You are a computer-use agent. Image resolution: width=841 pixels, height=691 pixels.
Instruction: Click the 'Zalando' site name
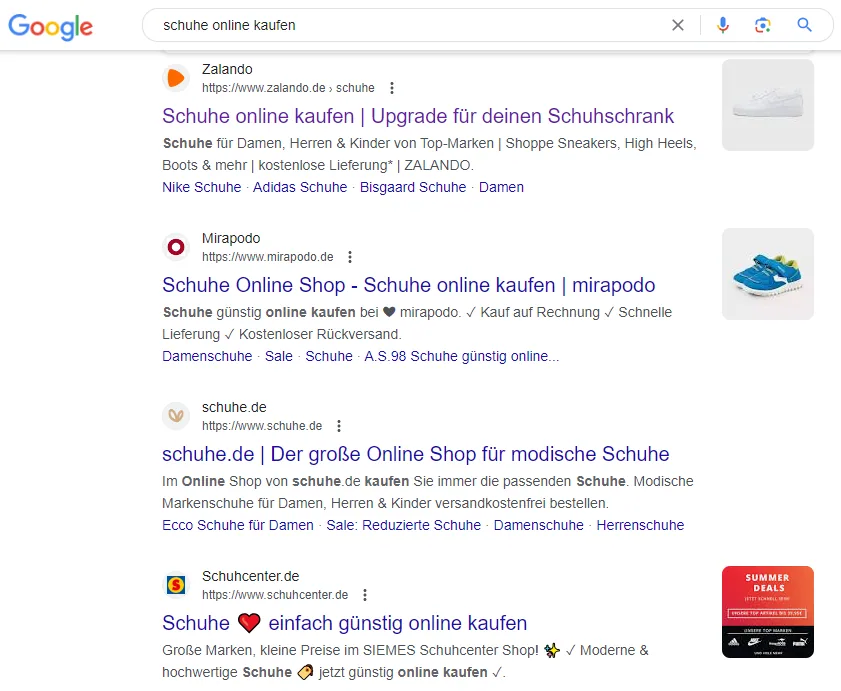(x=227, y=69)
